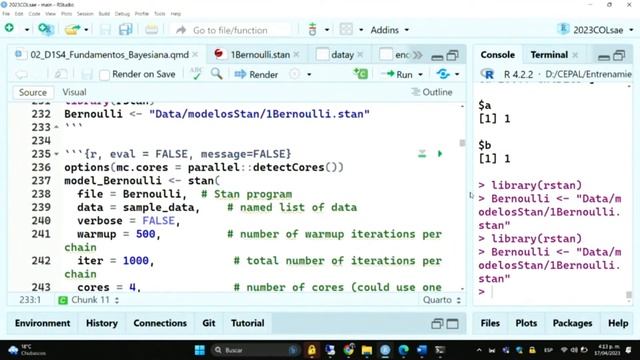Click the Publish document icon
Image resolution: width=640 pixels, height=360 pixels.
[x=442, y=74]
